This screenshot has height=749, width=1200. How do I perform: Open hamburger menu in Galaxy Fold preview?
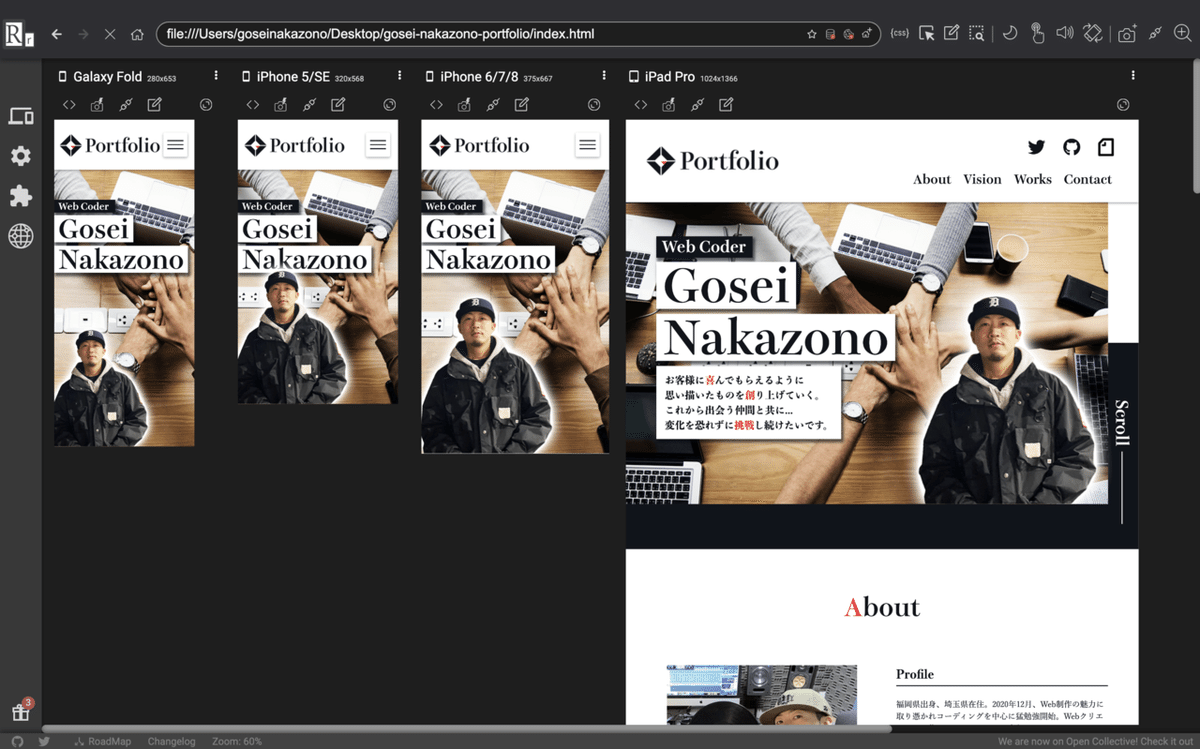(x=176, y=145)
